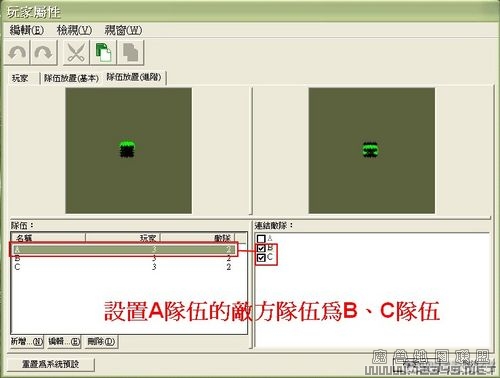Switch to 隊伍放置(進階) tab
The width and height of the screenshot is (500, 378).
point(134,77)
